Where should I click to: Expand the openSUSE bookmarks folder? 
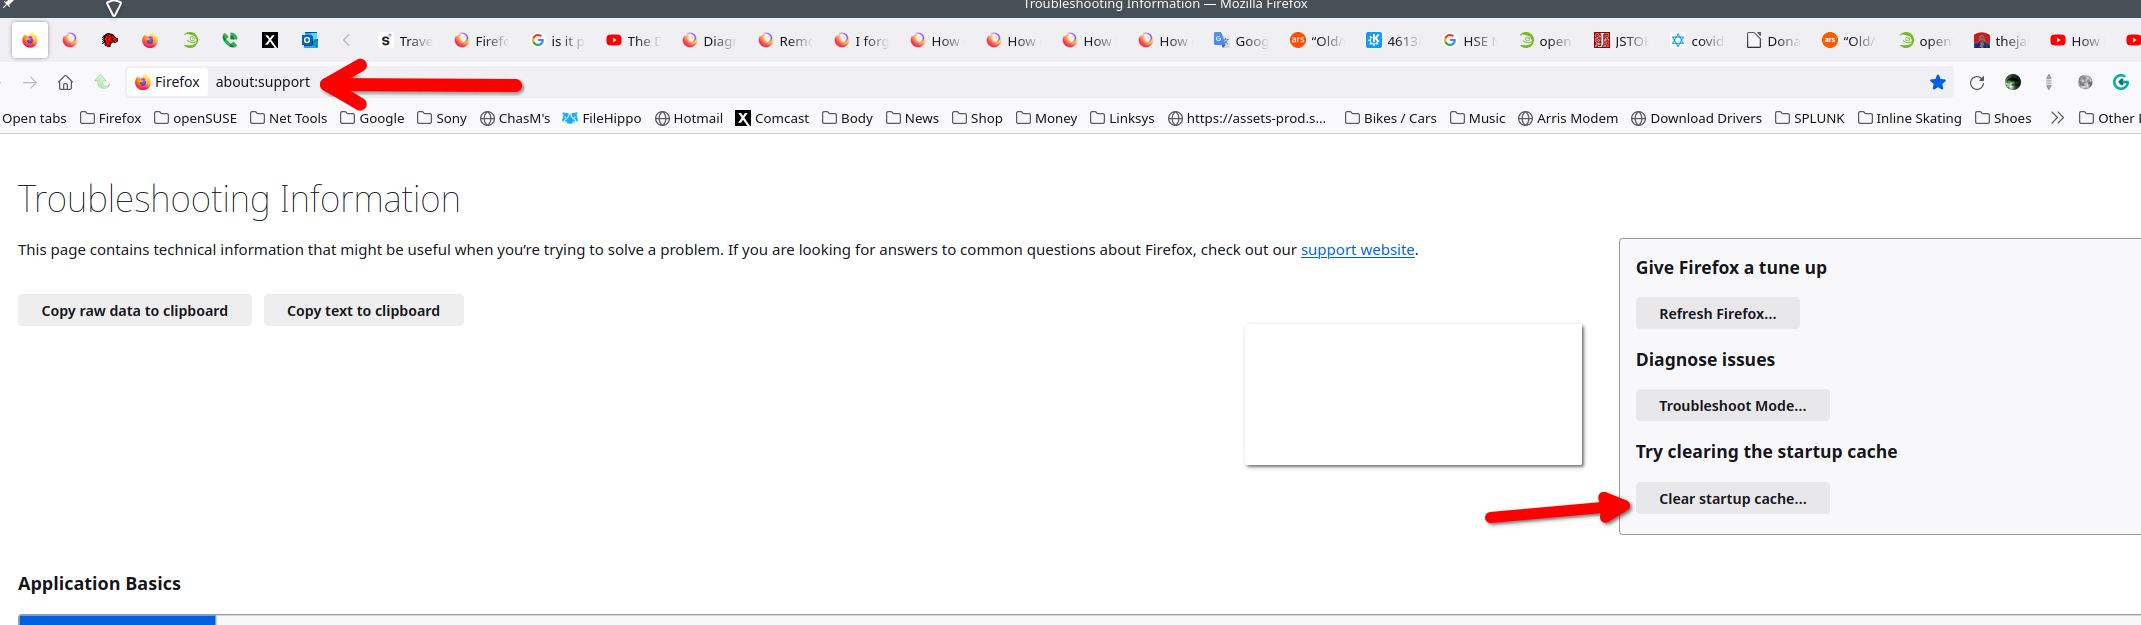[x=196, y=118]
